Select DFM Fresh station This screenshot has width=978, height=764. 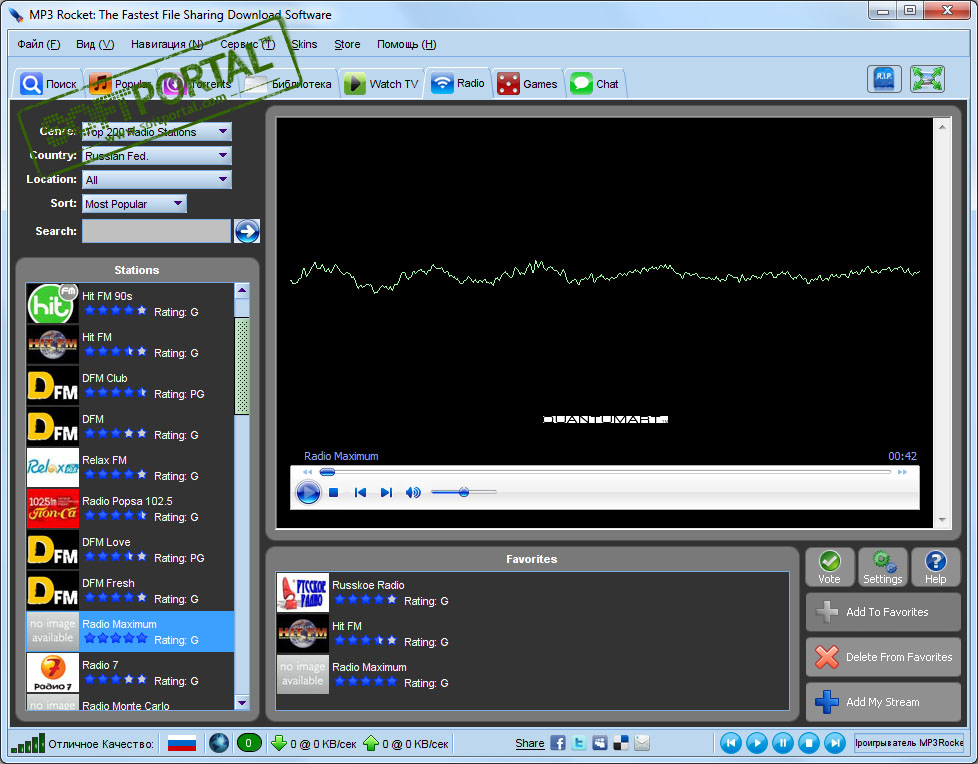[130, 591]
